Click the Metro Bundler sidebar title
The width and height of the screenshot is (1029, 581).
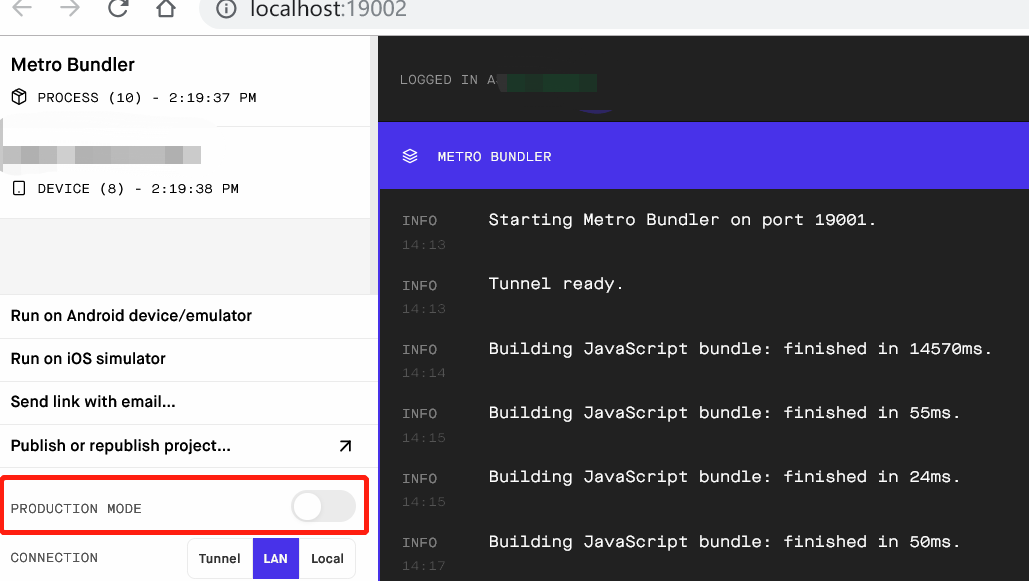pos(73,64)
